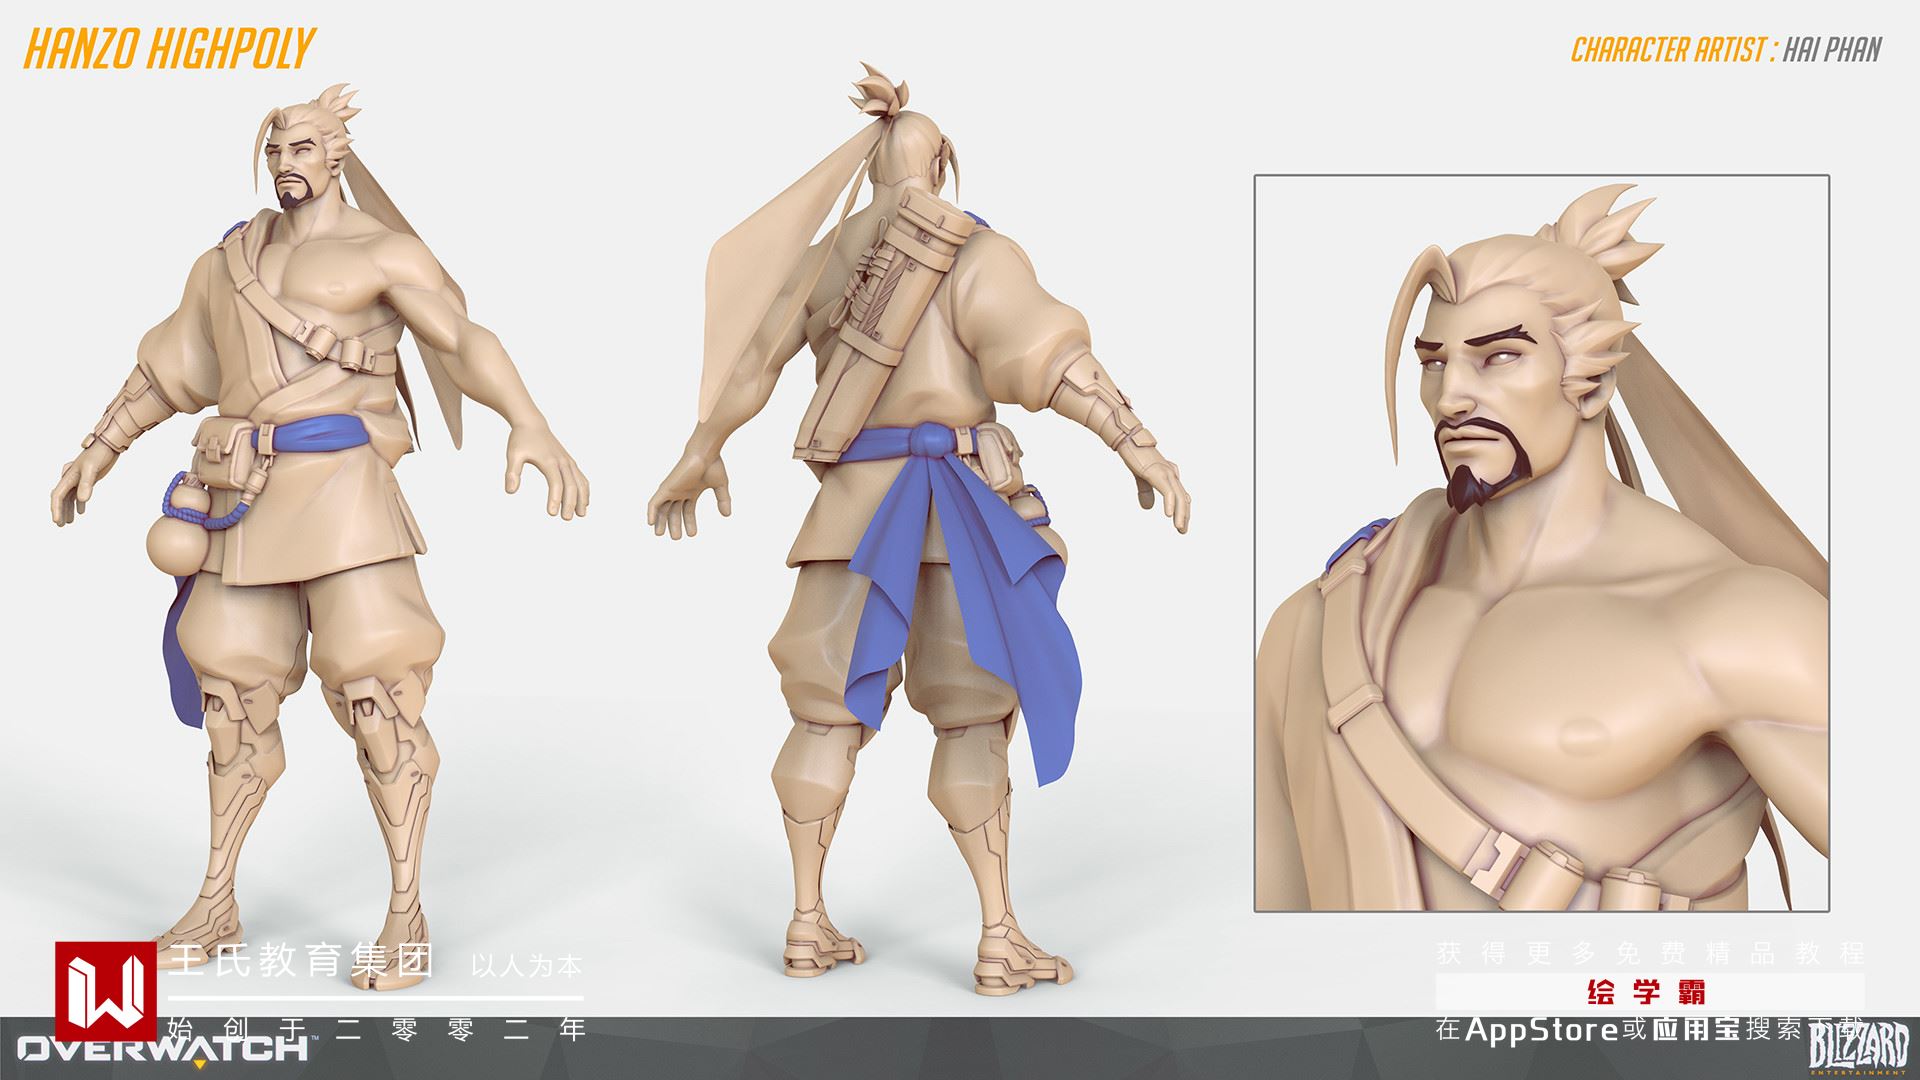Click the AppStore search instruction text
1920x1080 pixels.
(x=1650, y=1028)
